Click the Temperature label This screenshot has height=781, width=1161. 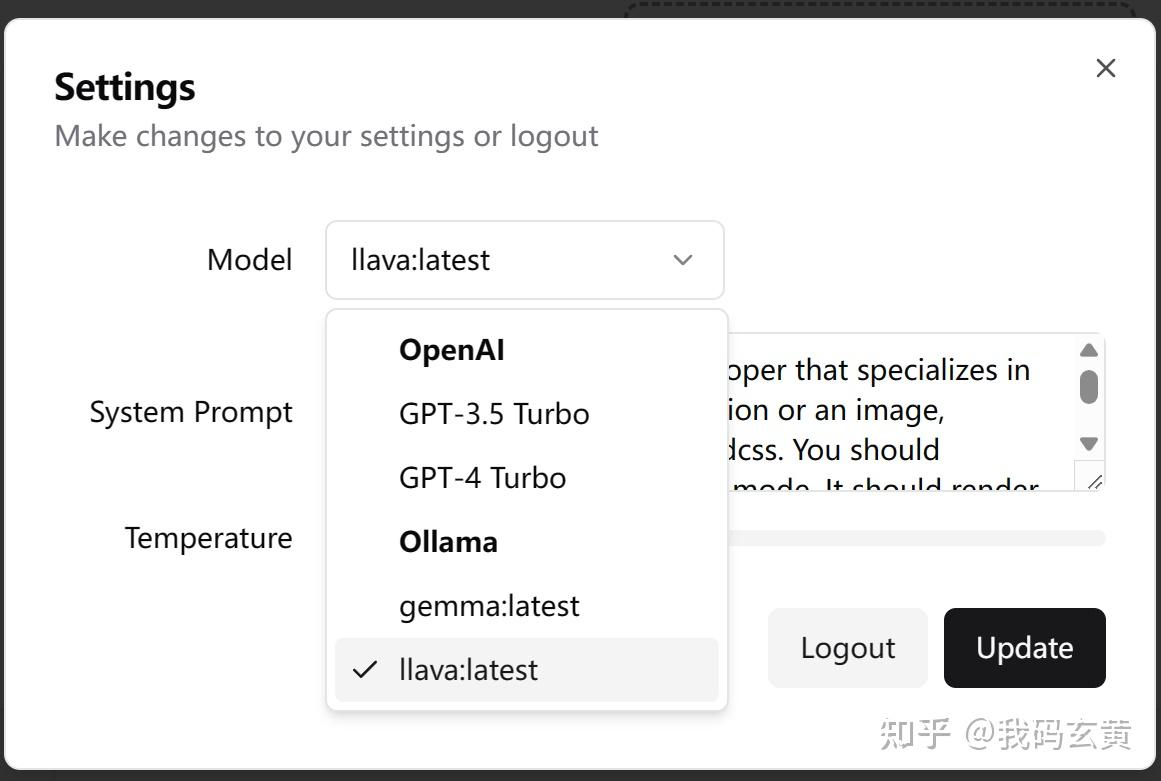tap(207, 538)
